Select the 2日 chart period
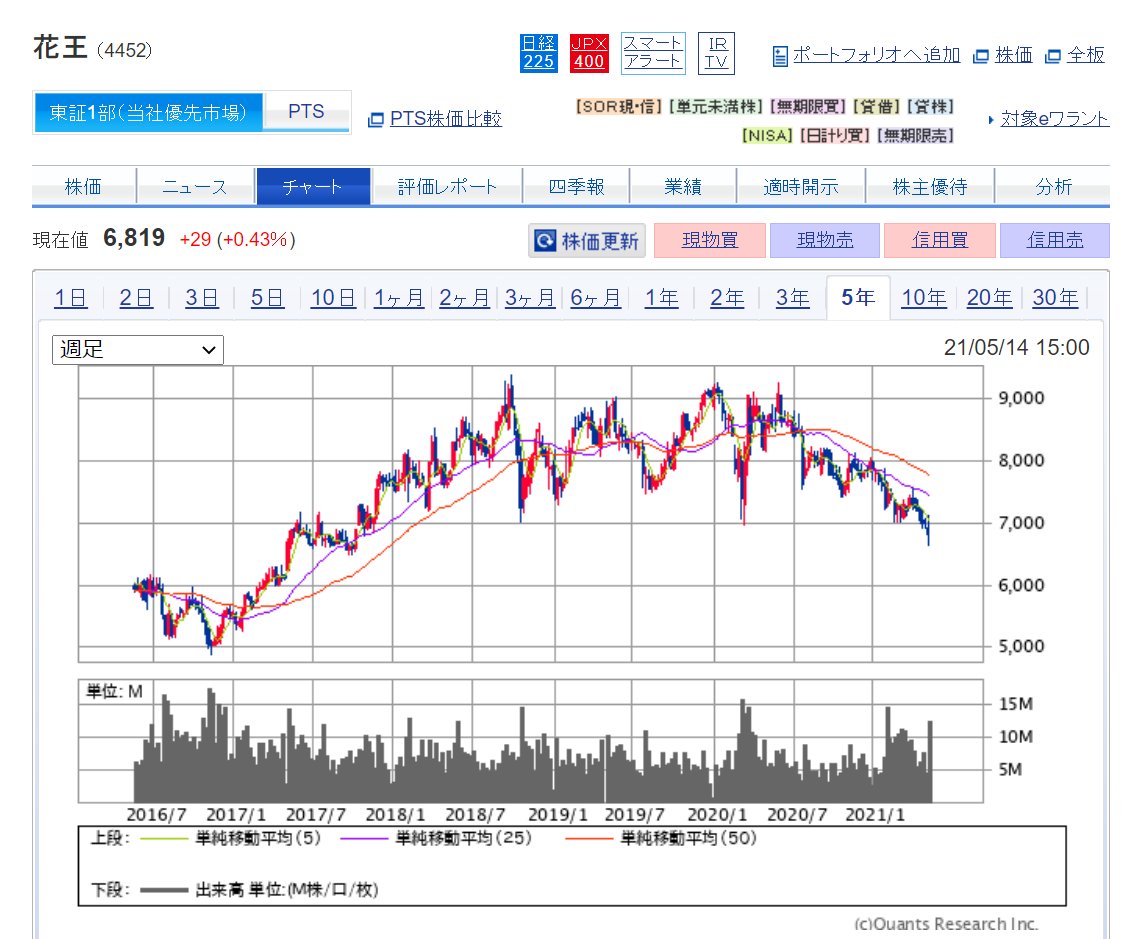 (136, 298)
